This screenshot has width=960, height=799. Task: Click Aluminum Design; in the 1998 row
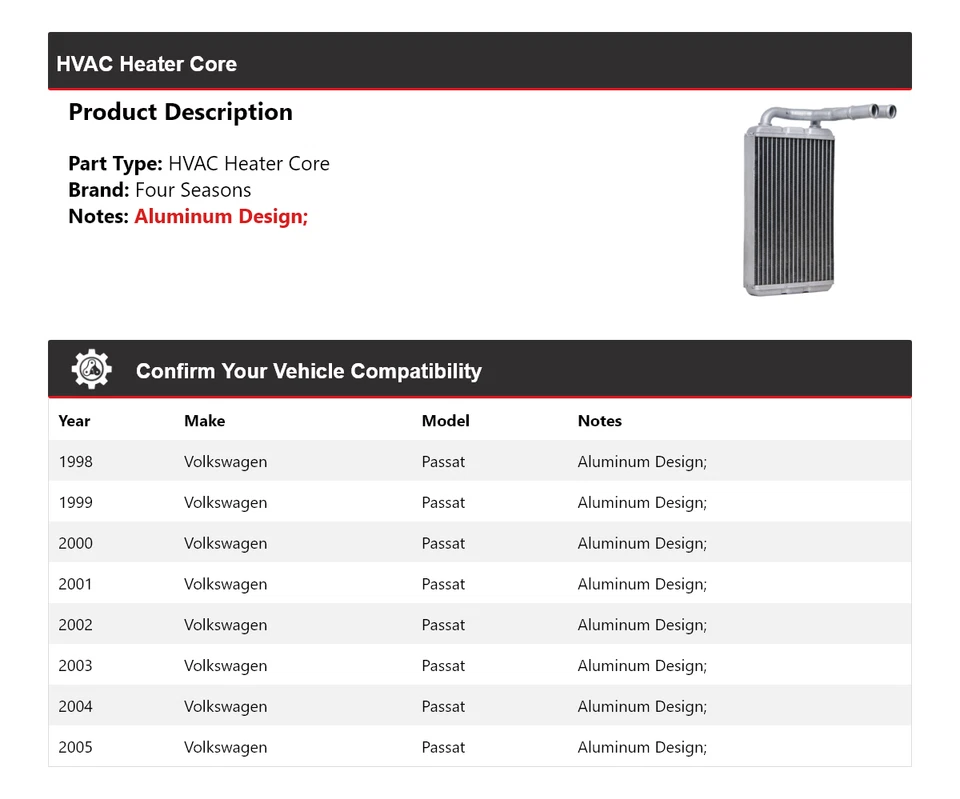tap(642, 462)
